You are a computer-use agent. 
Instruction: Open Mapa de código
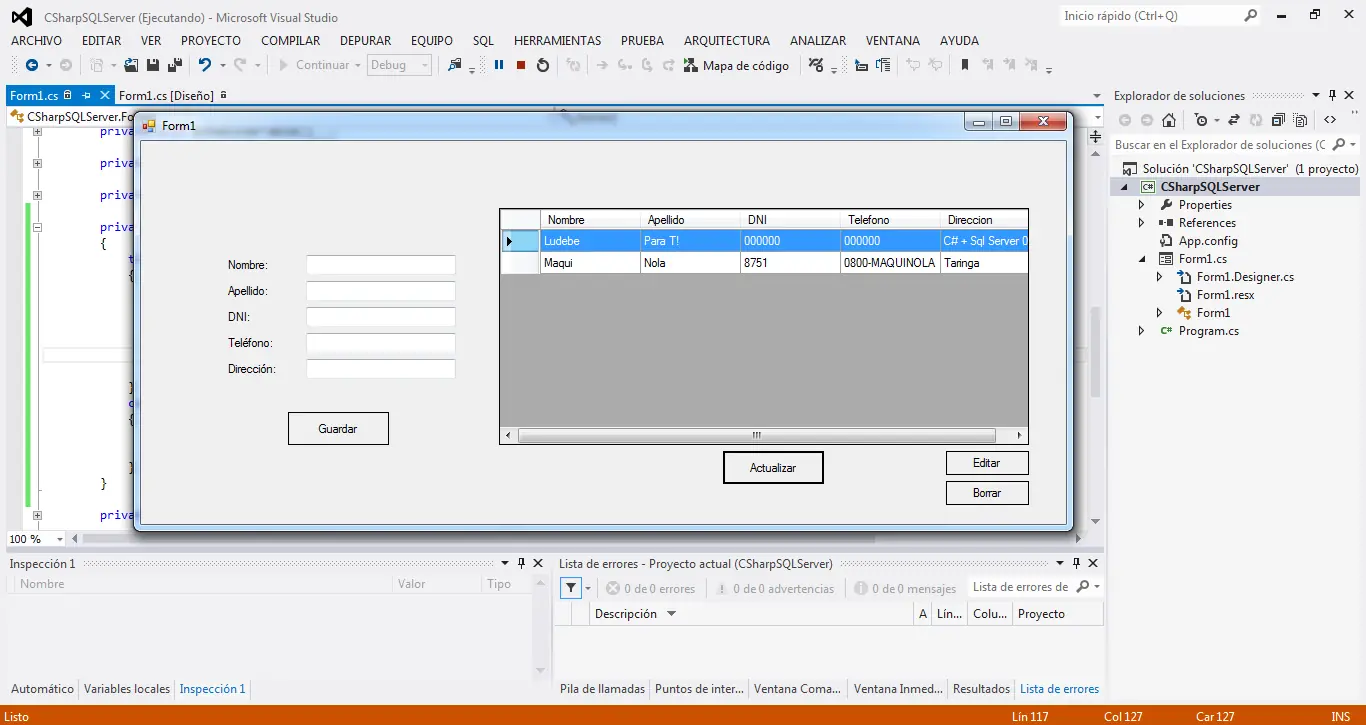pyautogui.click(x=736, y=65)
